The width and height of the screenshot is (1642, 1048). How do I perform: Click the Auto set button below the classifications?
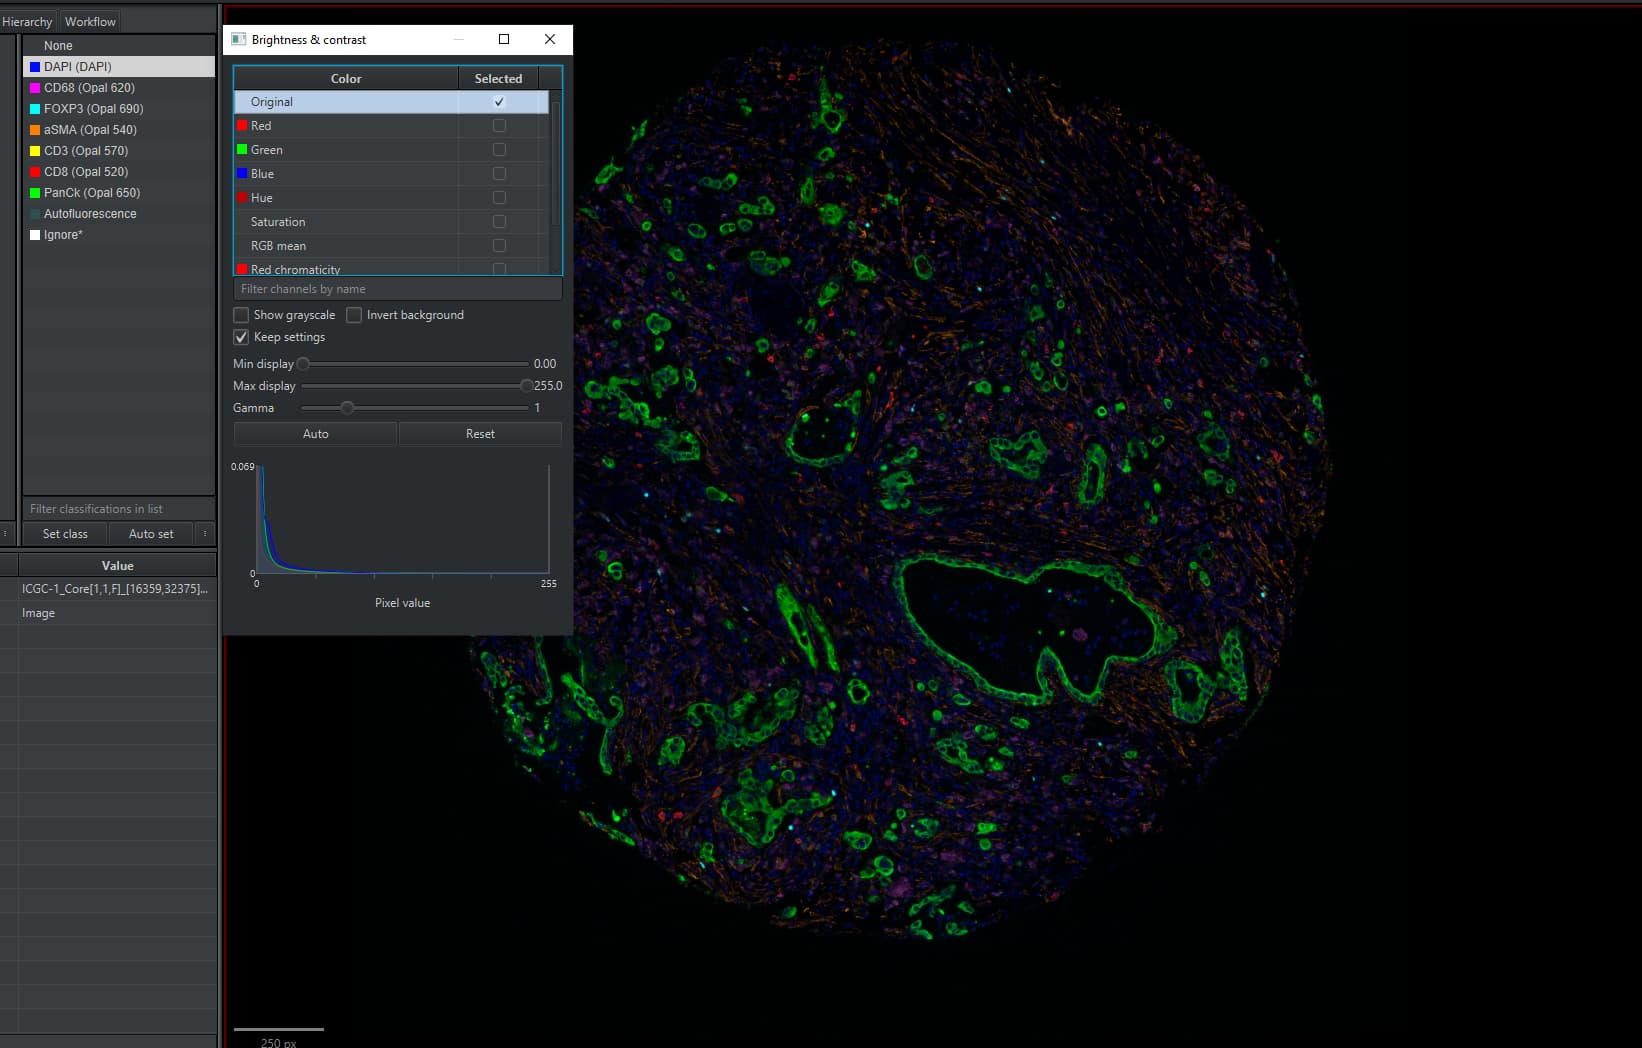[151, 533]
